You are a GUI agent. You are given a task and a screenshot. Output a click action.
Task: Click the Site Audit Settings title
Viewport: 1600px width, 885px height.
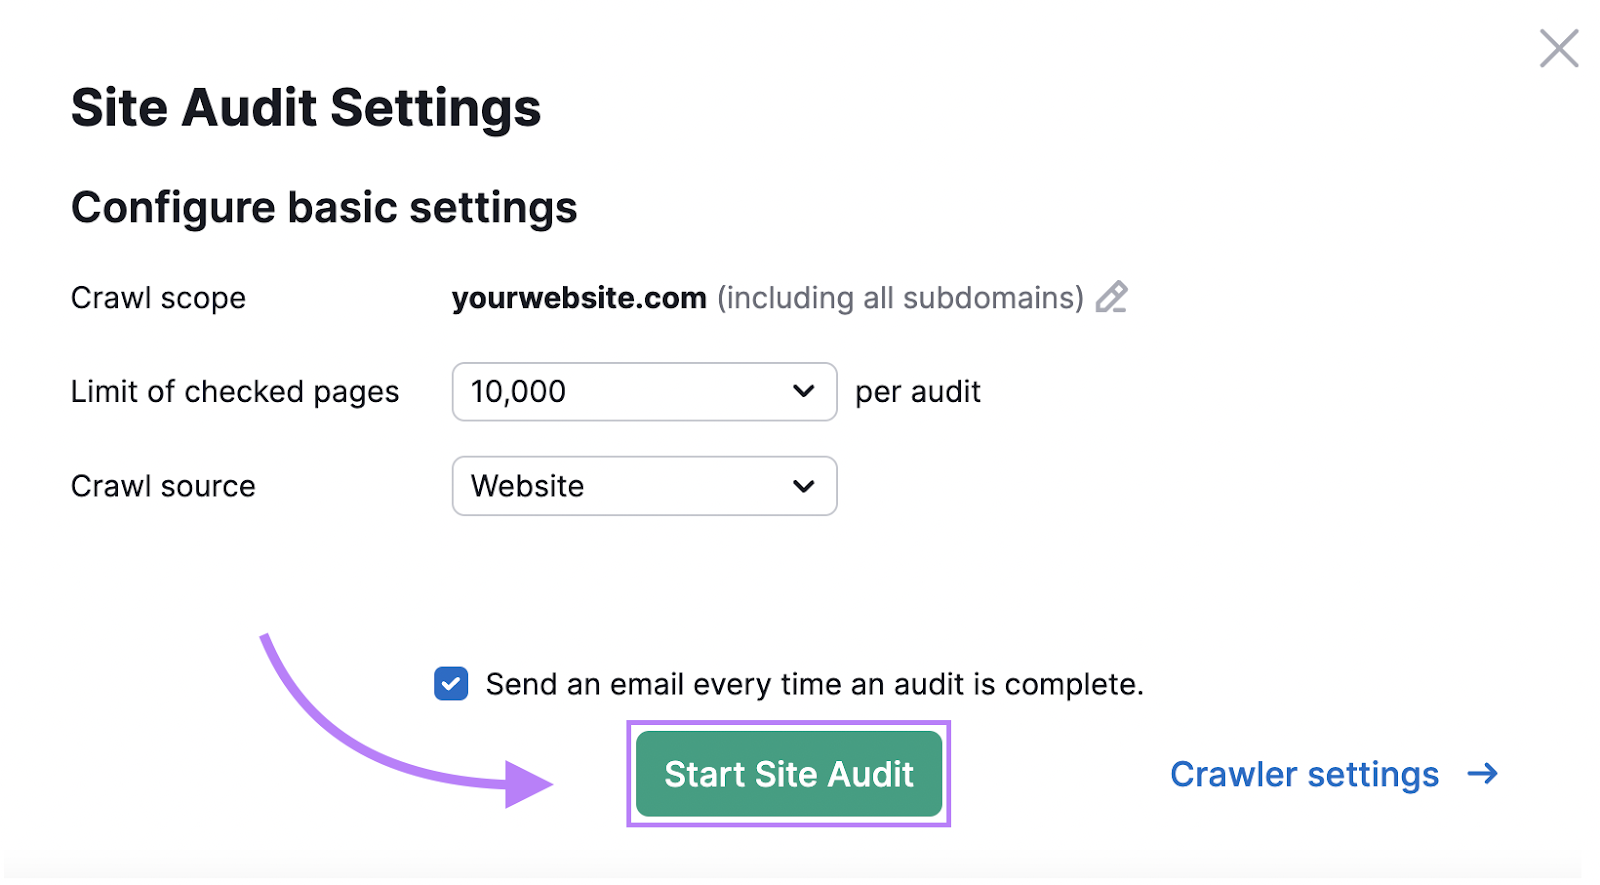305,107
